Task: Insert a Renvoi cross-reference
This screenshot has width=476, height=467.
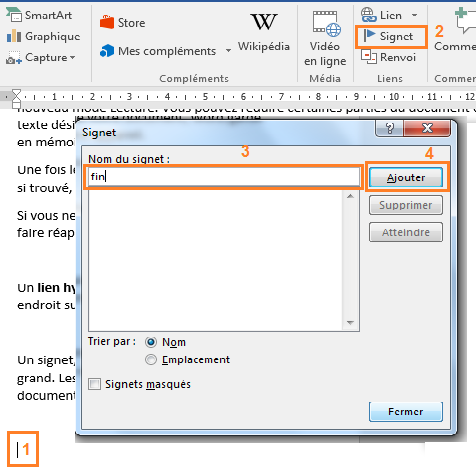Action: tap(389, 57)
